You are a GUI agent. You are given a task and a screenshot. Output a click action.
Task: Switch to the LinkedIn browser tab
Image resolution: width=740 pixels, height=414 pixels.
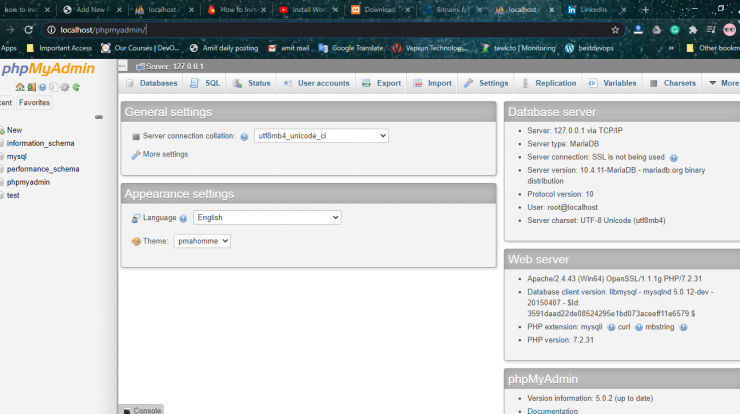tap(597, 9)
